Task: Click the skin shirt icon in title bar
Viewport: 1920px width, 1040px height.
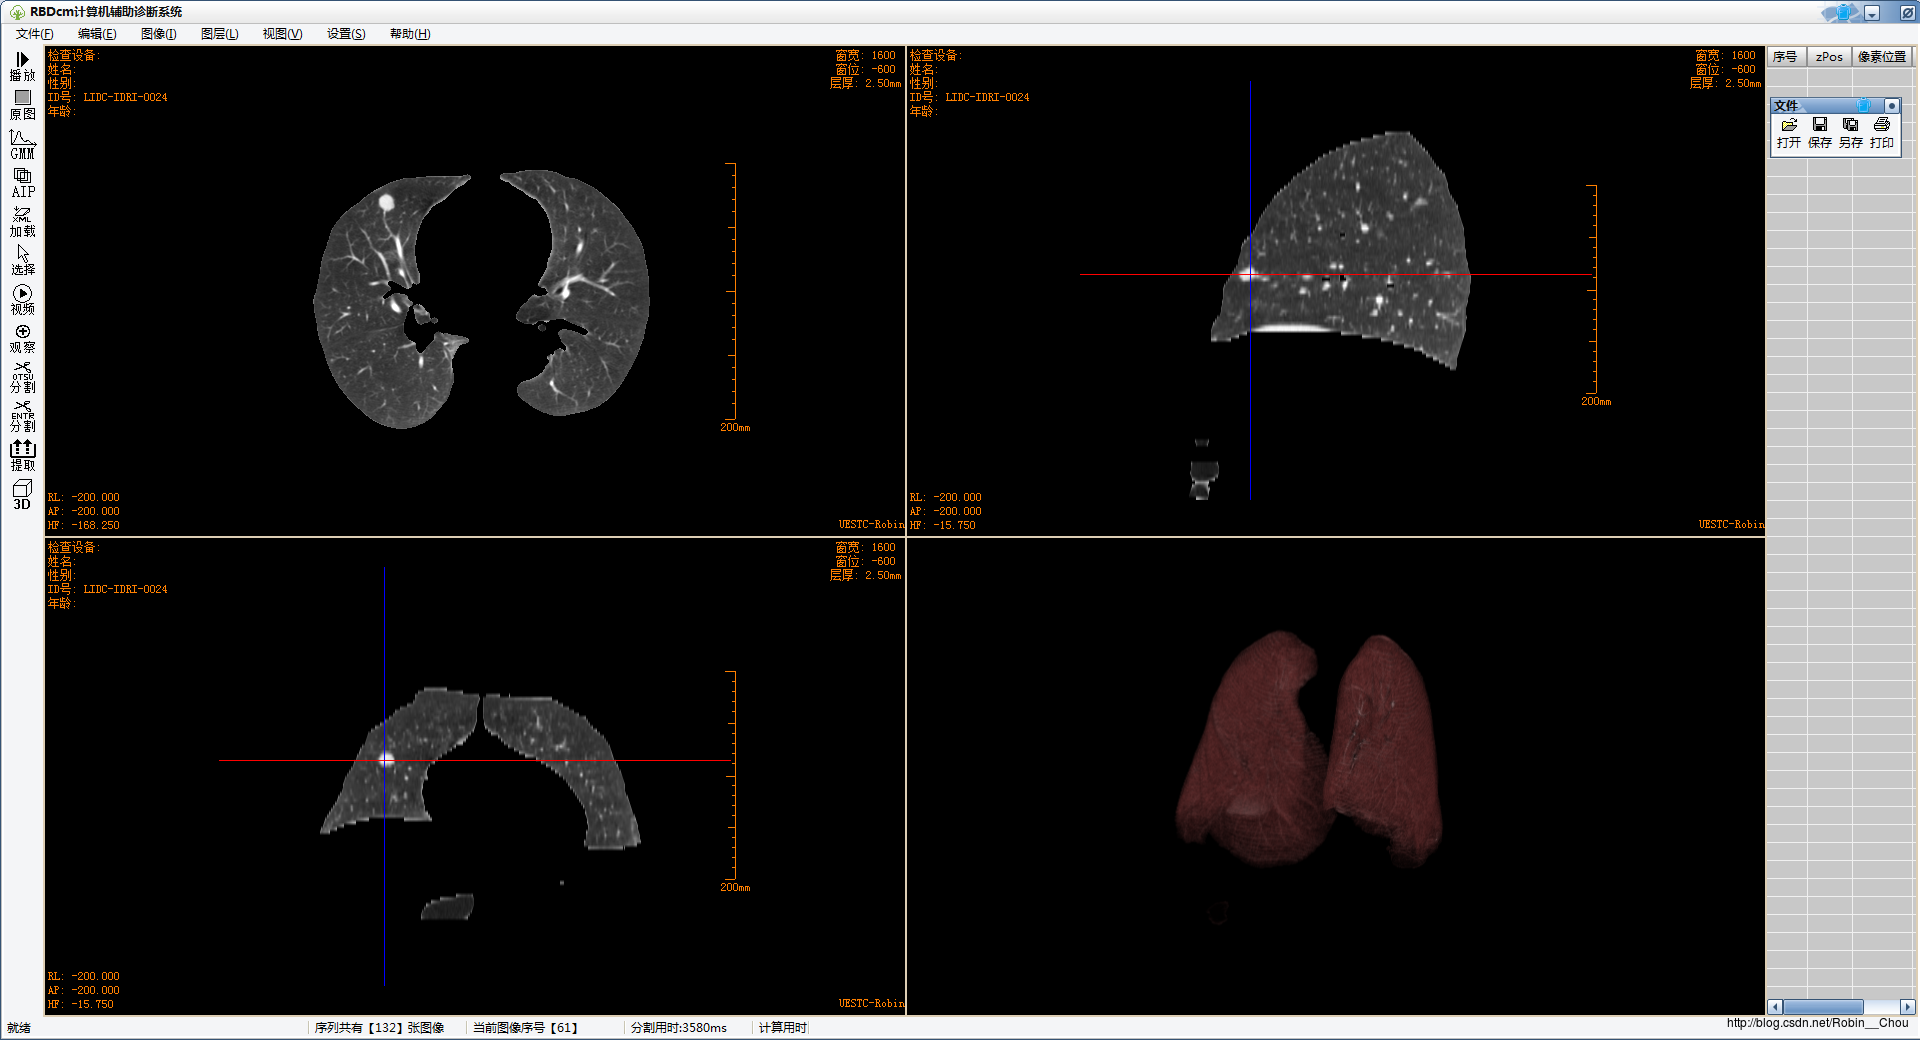Action: pyautogui.click(x=1842, y=12)
